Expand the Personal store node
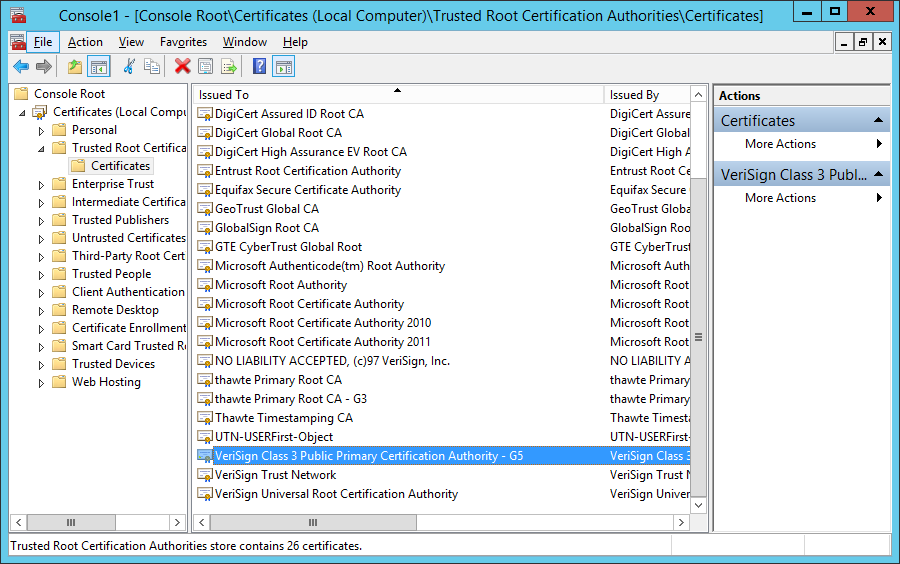 point(41,131)
